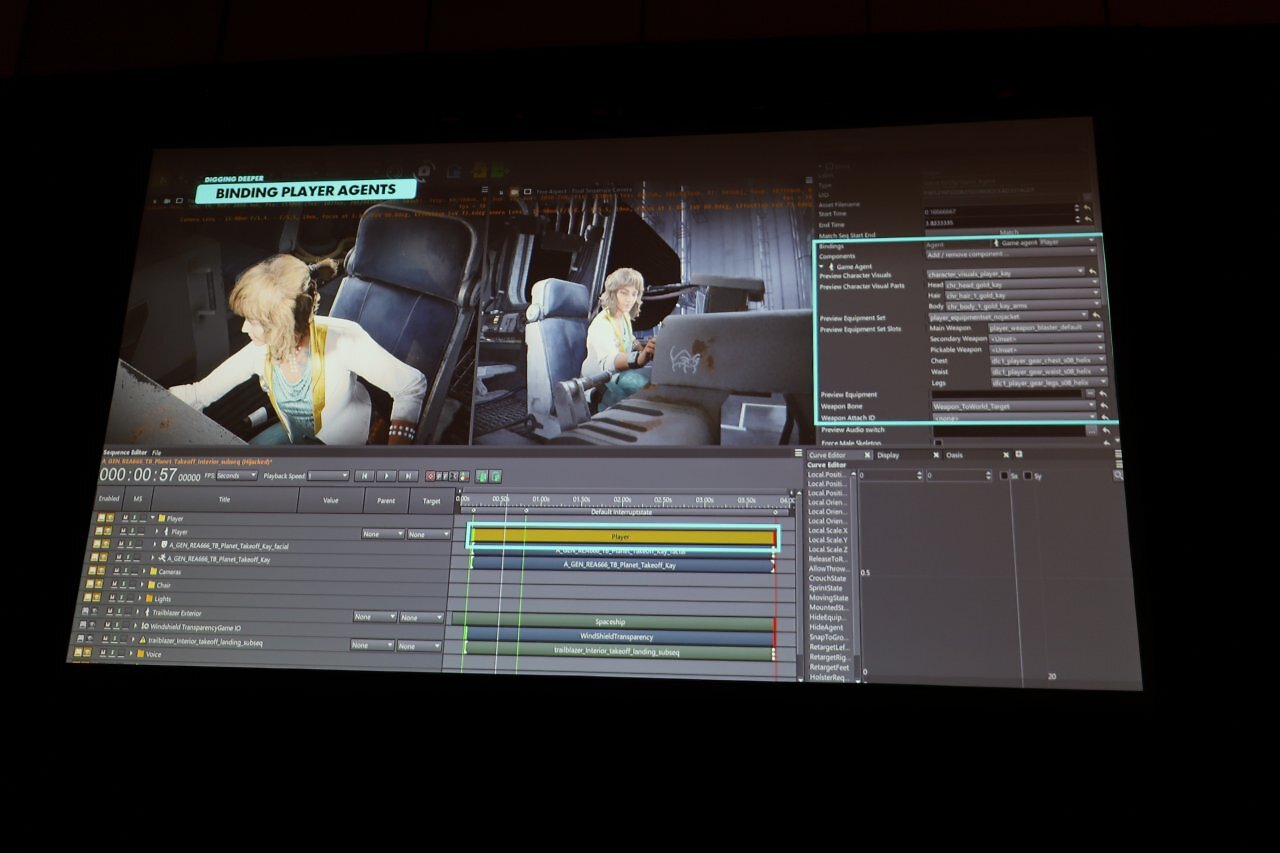
Task: Toggle enabled icon on the Chair row
Action: 88,584
